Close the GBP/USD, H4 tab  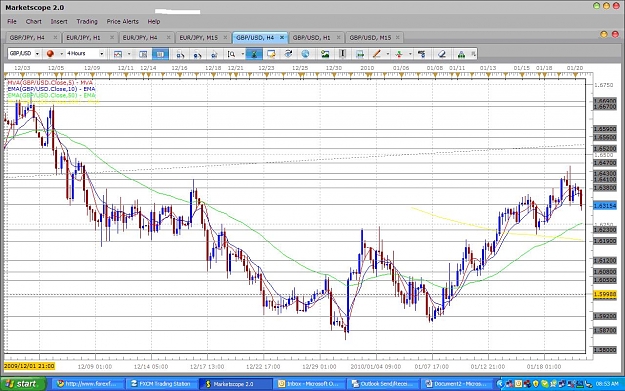[282, 37]
